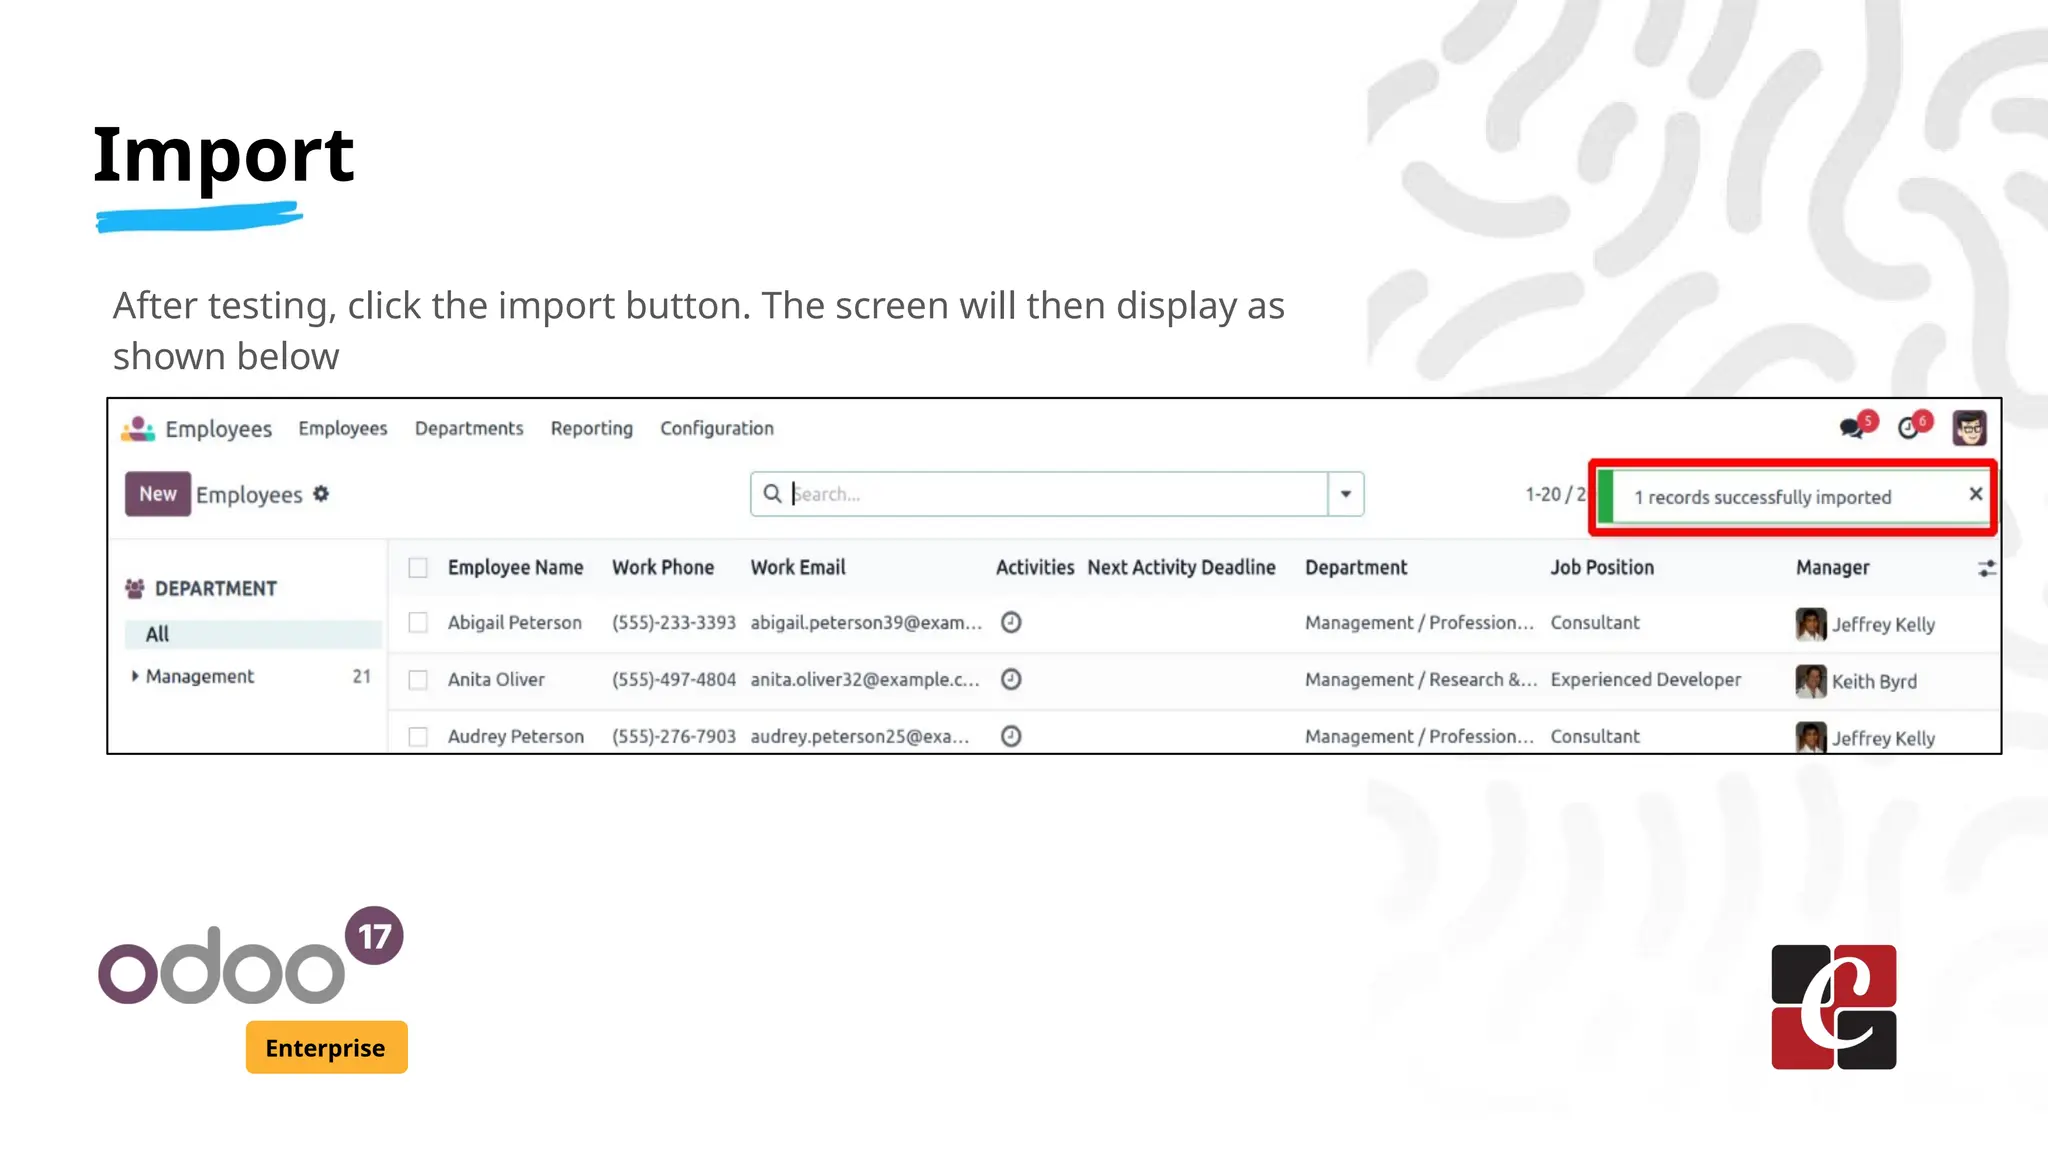Screen dimensions: 2048x1152
Task: Open the user avatar menu
Action: click(x=1969, y=428)
